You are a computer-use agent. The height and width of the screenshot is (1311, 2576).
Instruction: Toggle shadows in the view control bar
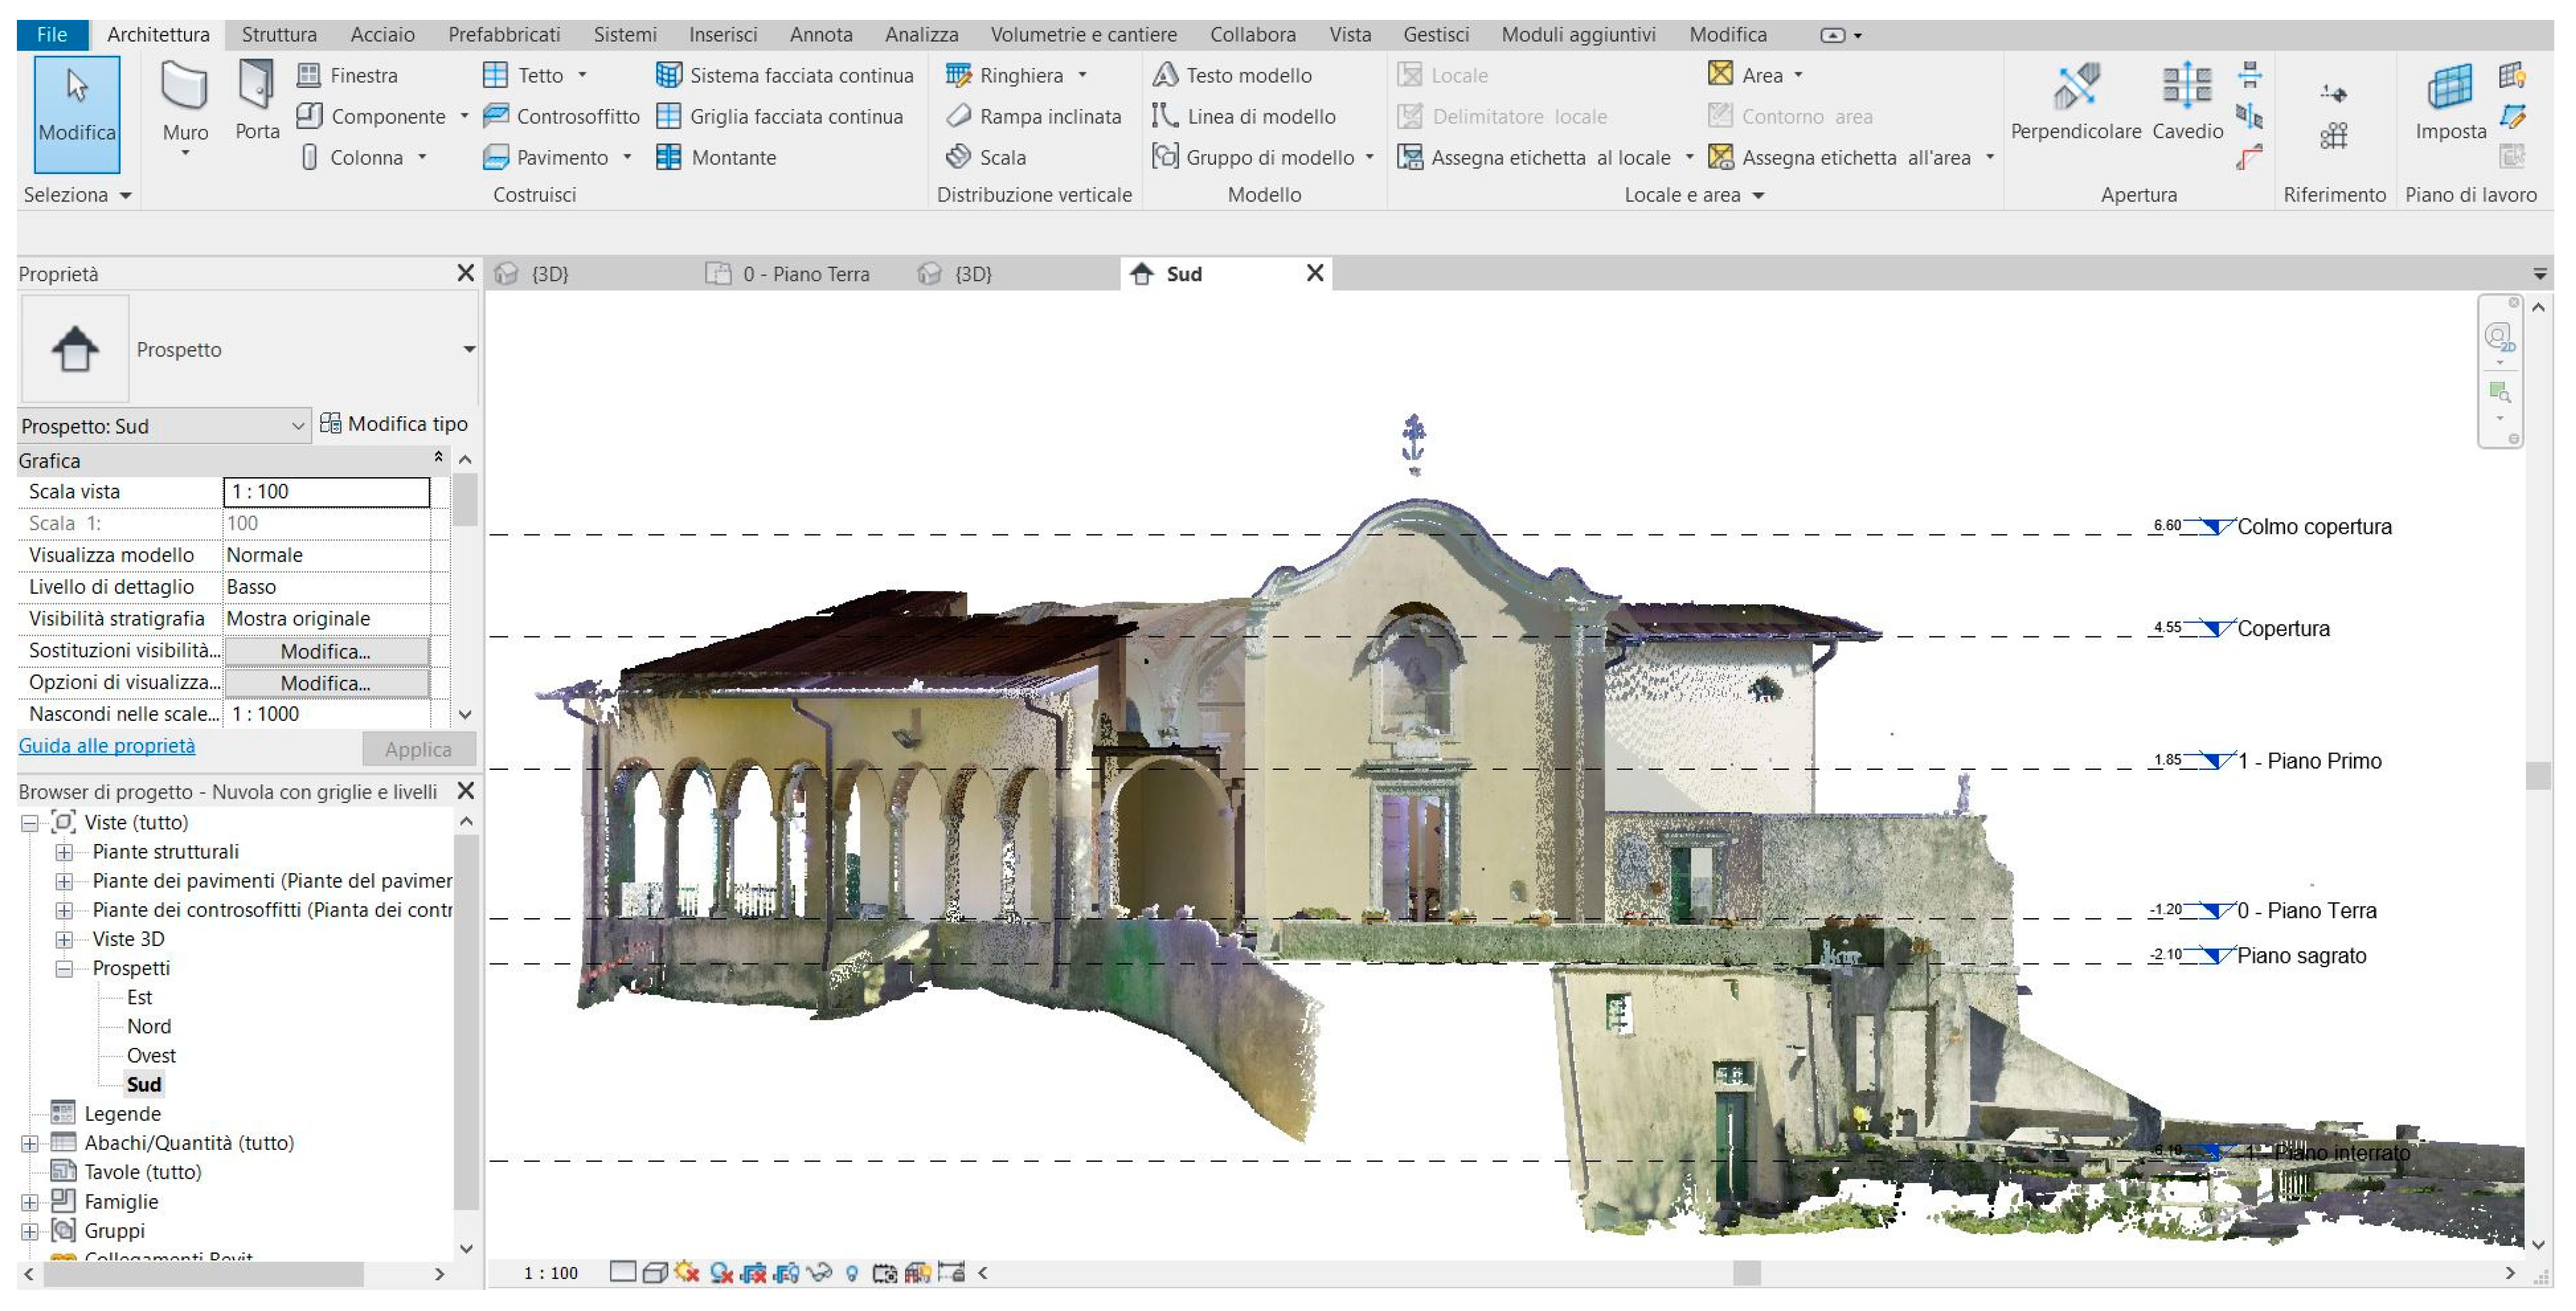(720, 1273)
